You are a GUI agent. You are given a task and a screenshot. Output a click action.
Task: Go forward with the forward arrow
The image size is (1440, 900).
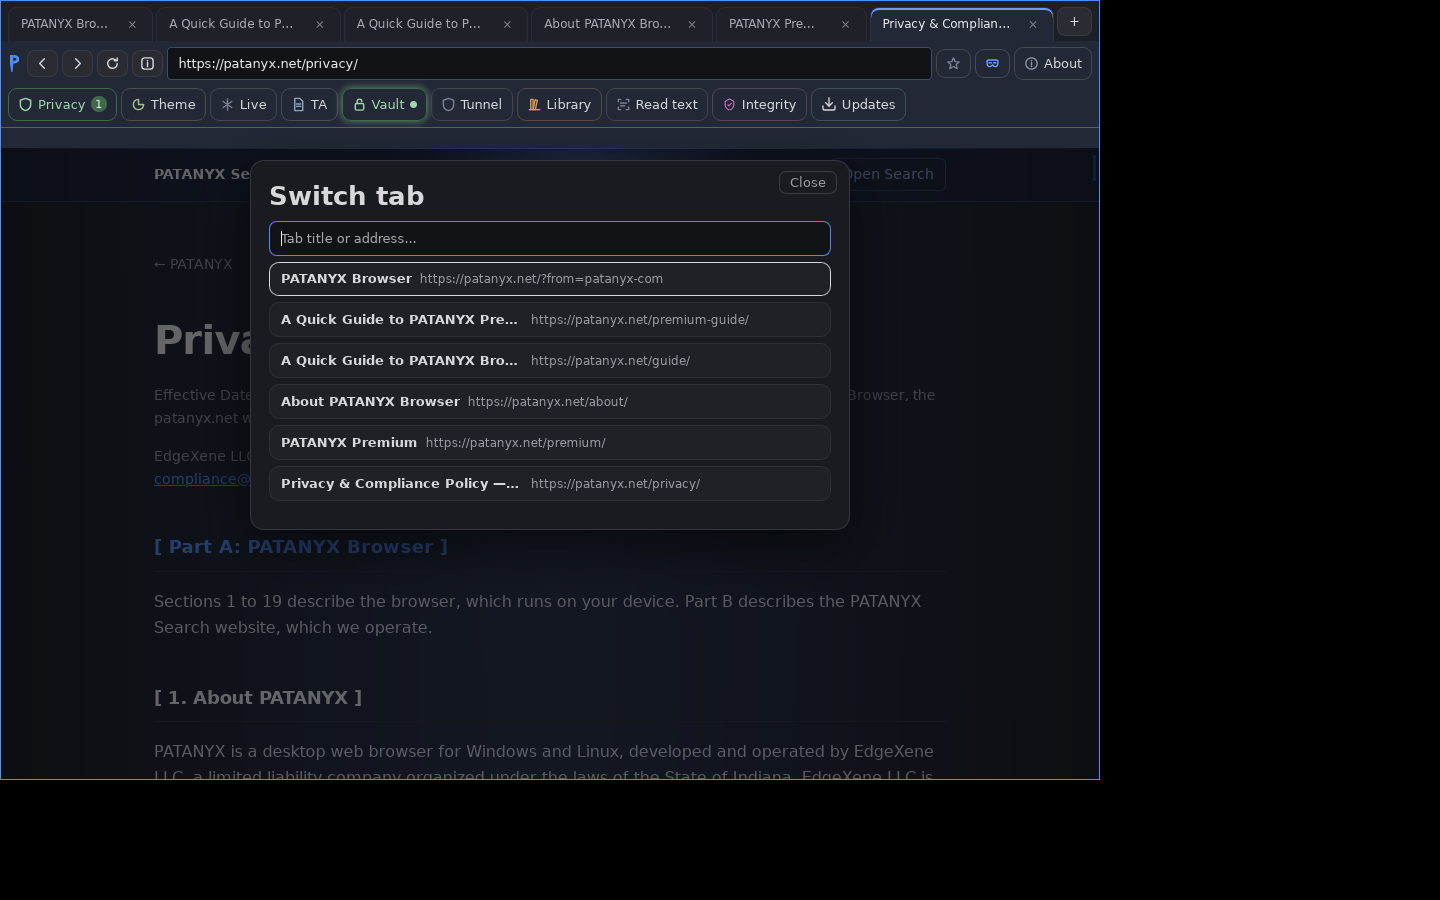pos(77,63)
